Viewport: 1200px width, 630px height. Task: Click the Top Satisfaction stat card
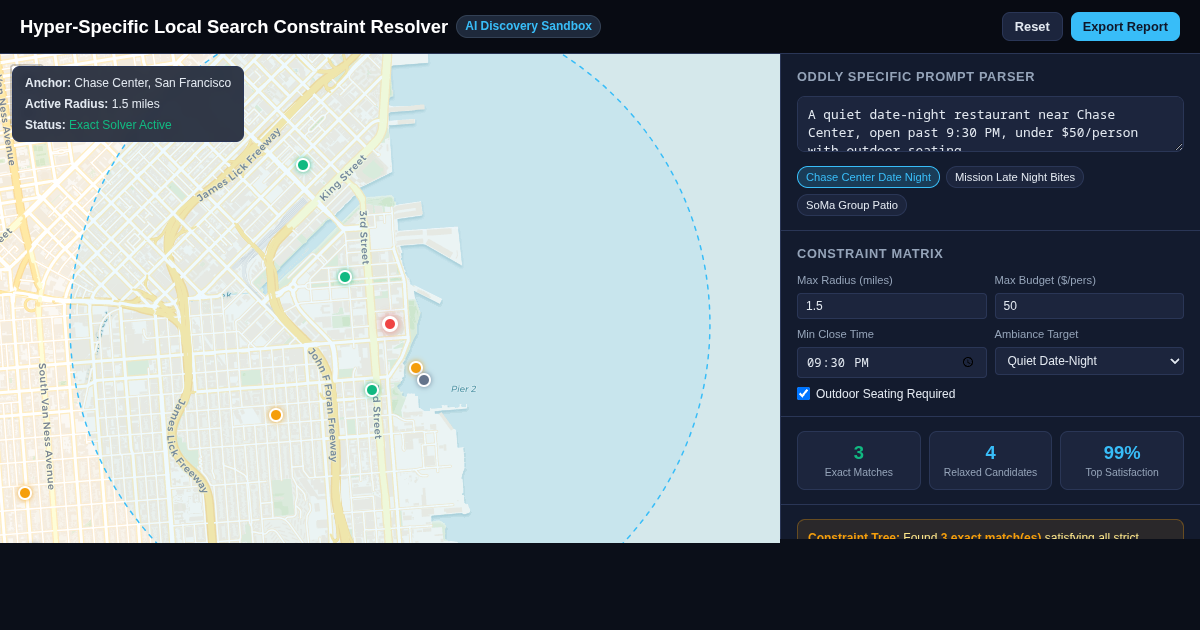(x=1122, y=460)
